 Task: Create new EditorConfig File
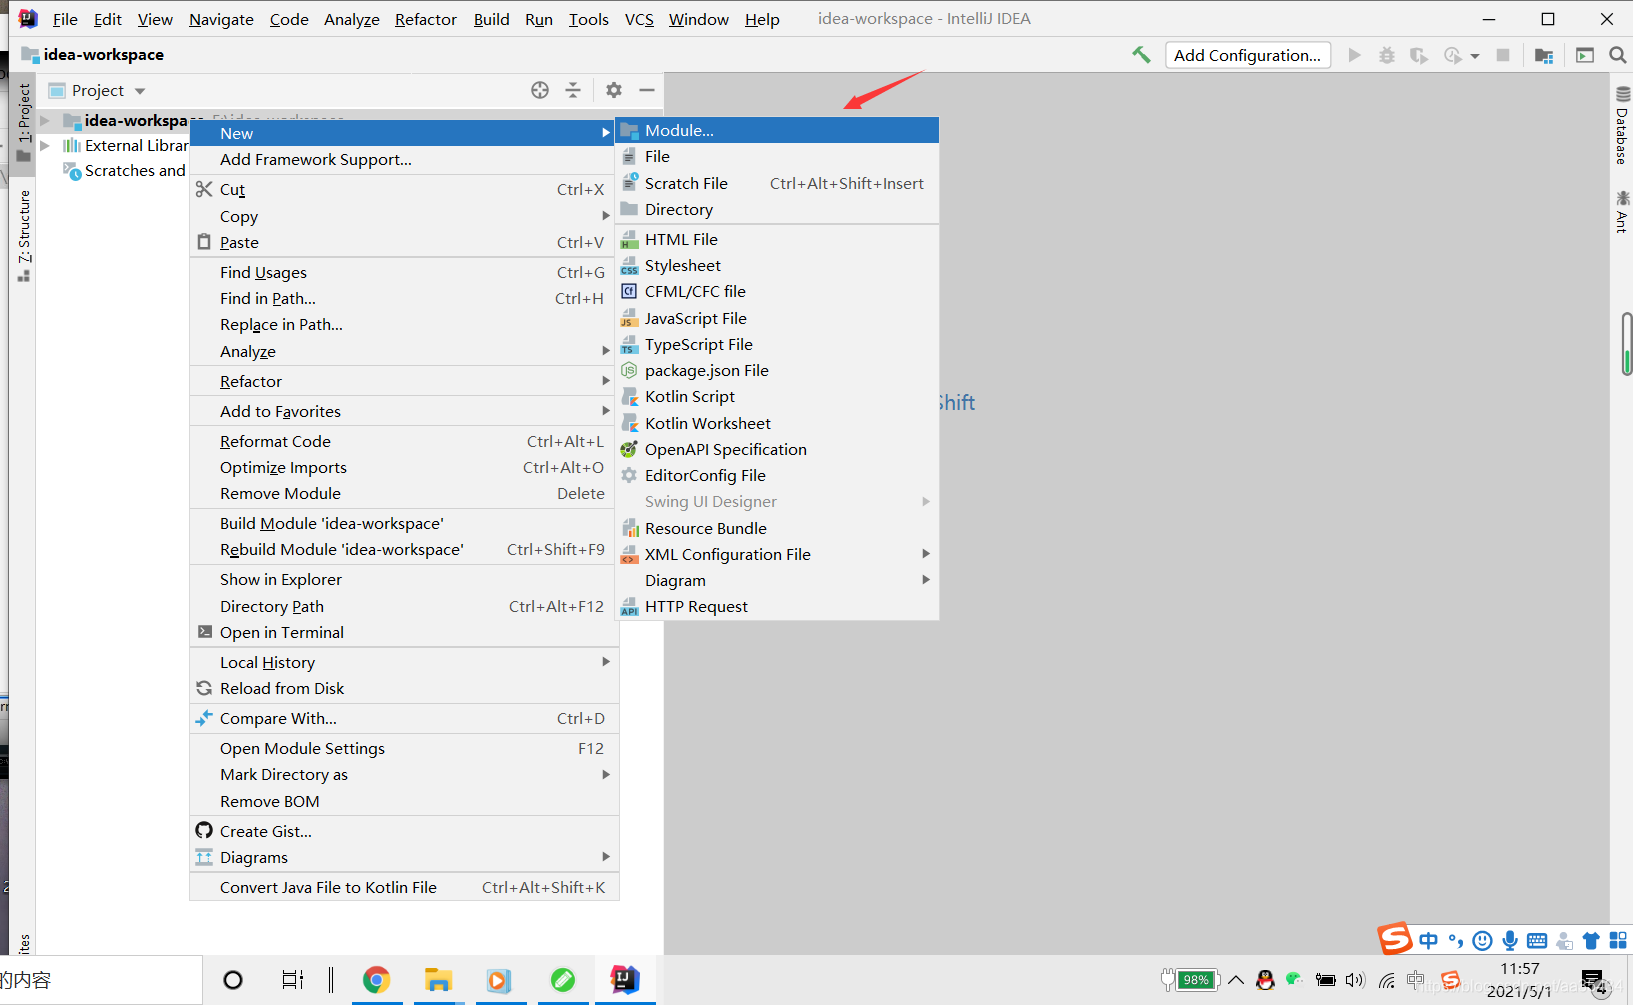coord(777,475)
